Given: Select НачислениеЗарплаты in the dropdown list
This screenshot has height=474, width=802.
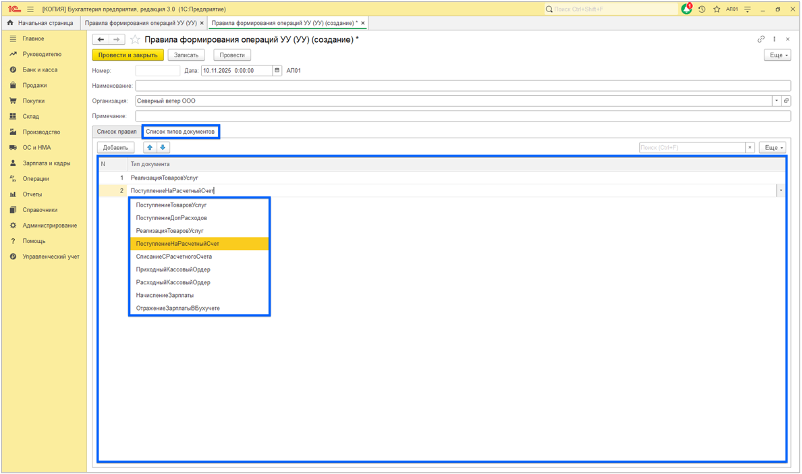Looking at the screenshot, I should click(x=165, y=295).
